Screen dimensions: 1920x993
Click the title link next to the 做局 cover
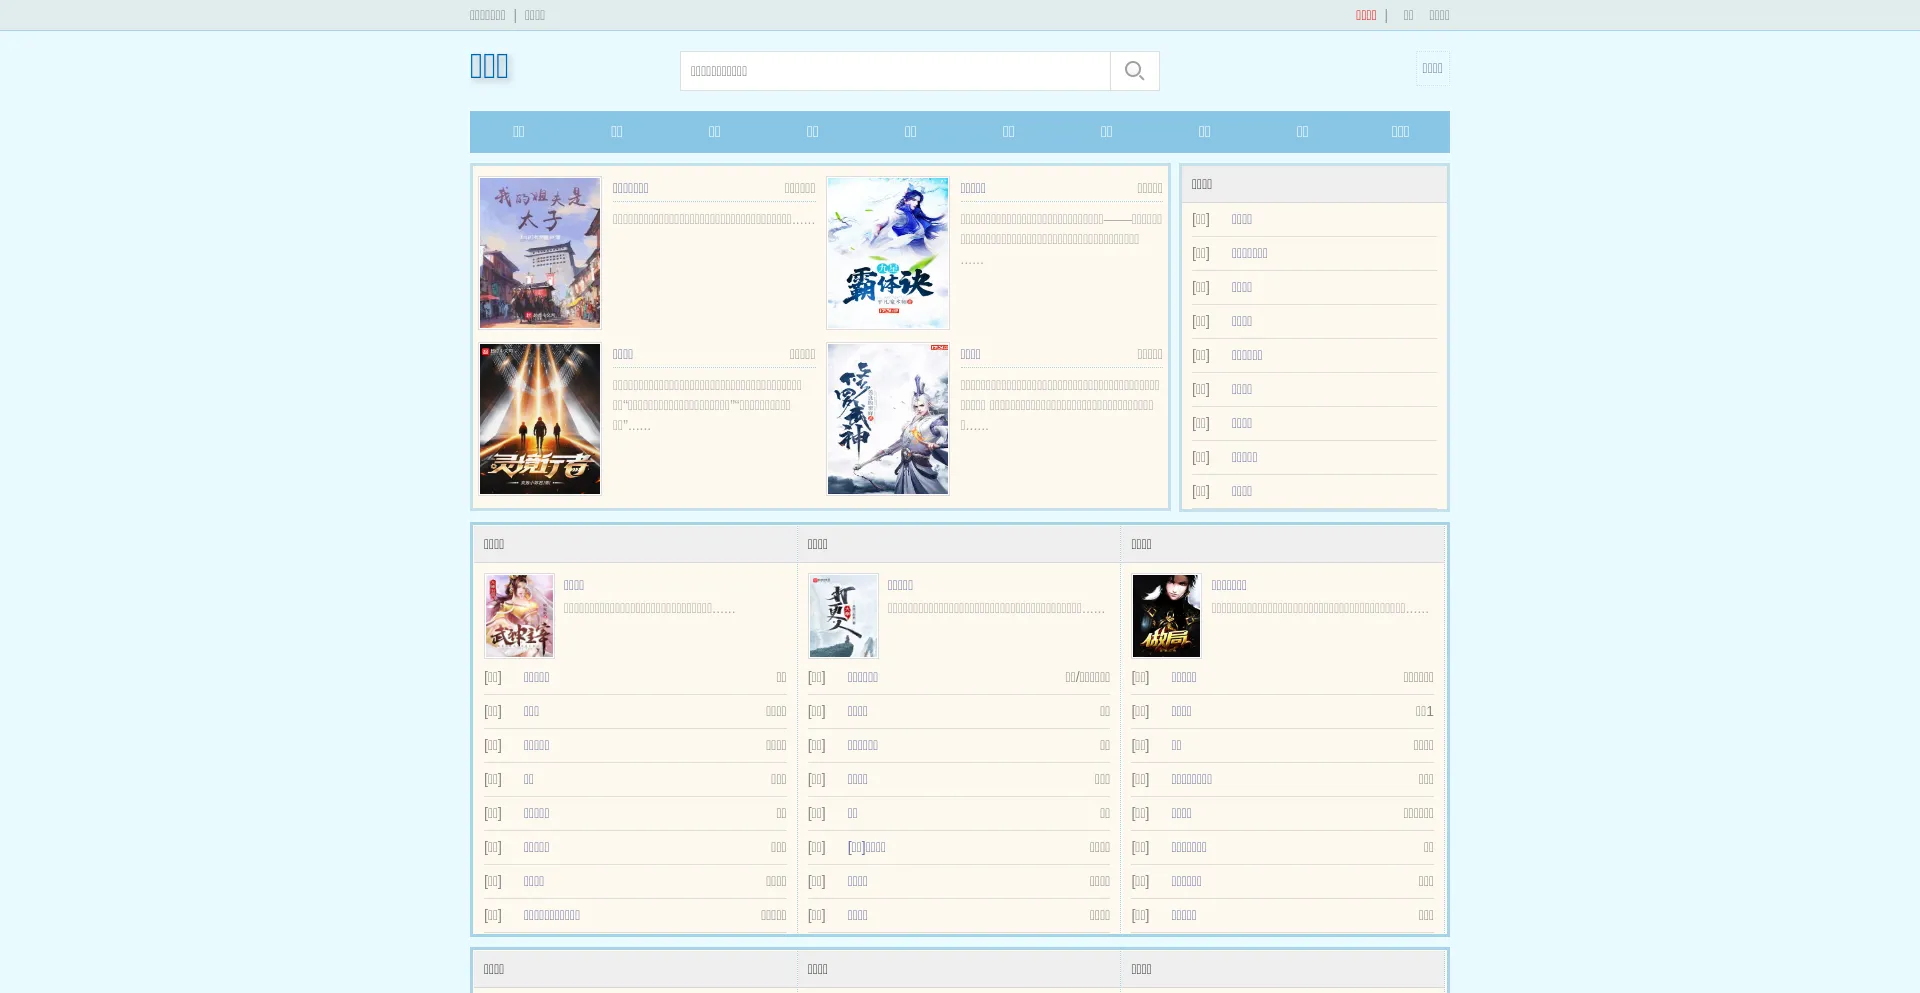[x=1228, y=585]
